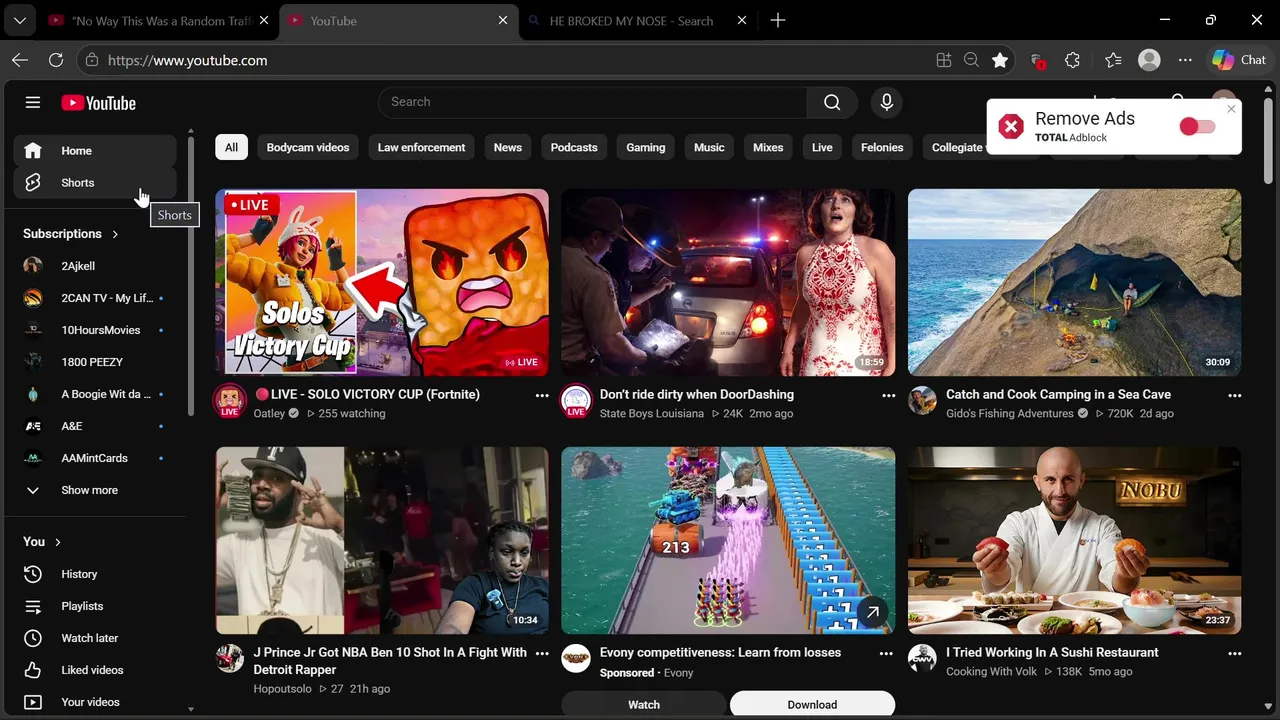The width and height of the screenshot is (1280, 720).
Task: Select the Felonies filter chip
Action: click(882, 148)
